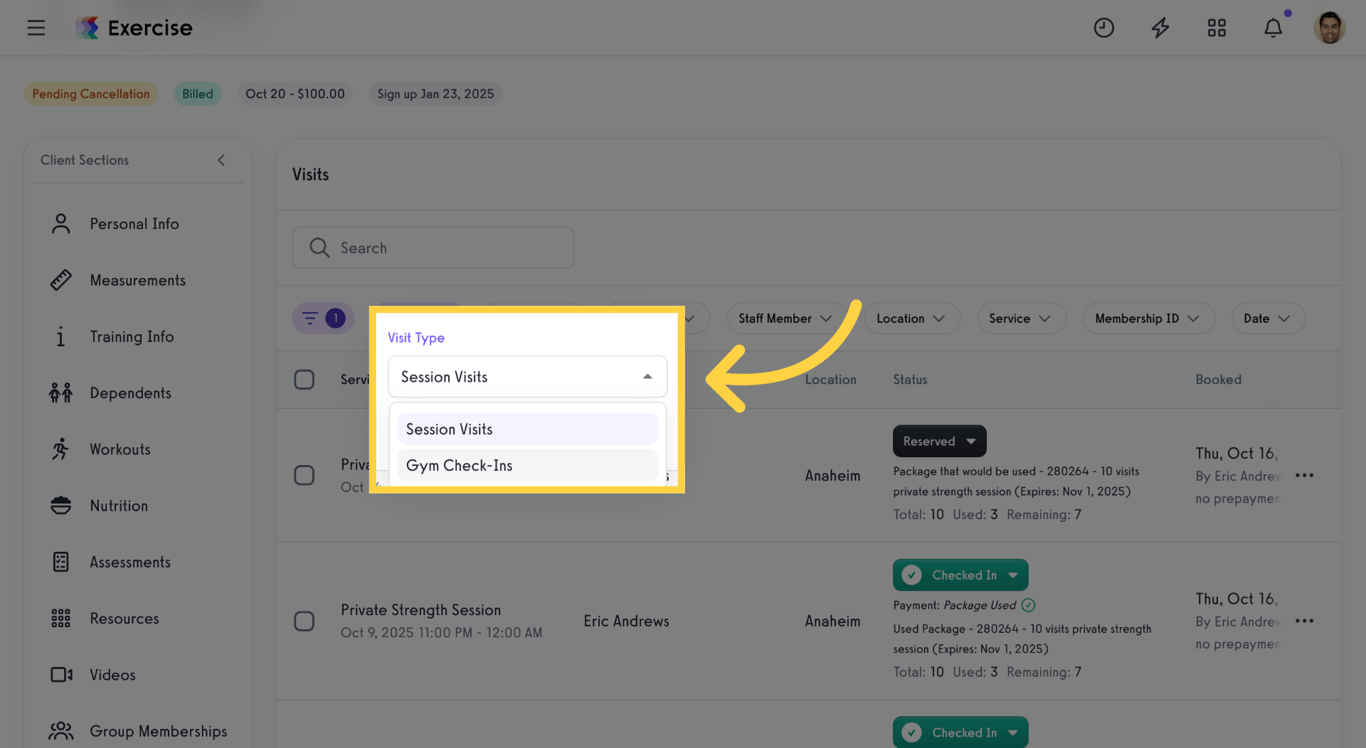The height and width of the screenshot is (748, 1366).
Task: Click Eric Andrews staff name
Action: coord(626,621)
